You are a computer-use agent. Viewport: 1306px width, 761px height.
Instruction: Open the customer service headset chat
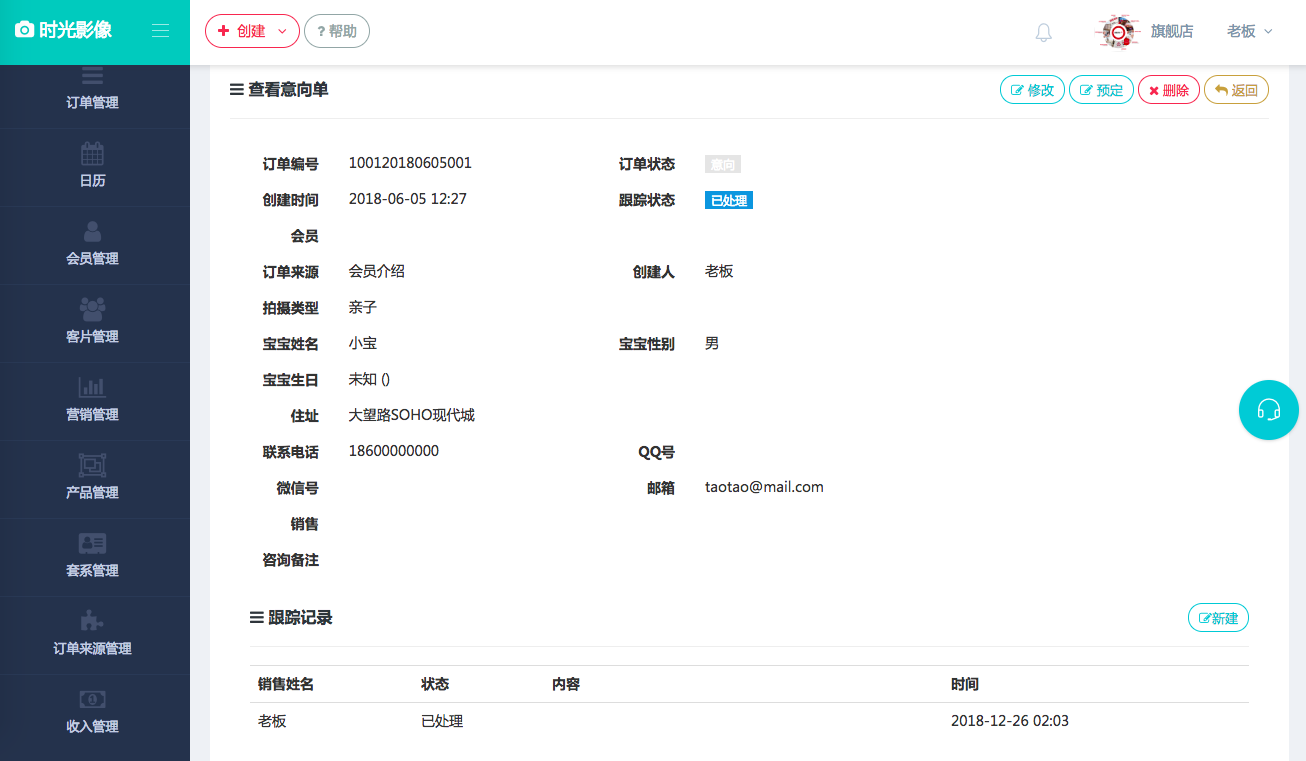[1268, 410]
